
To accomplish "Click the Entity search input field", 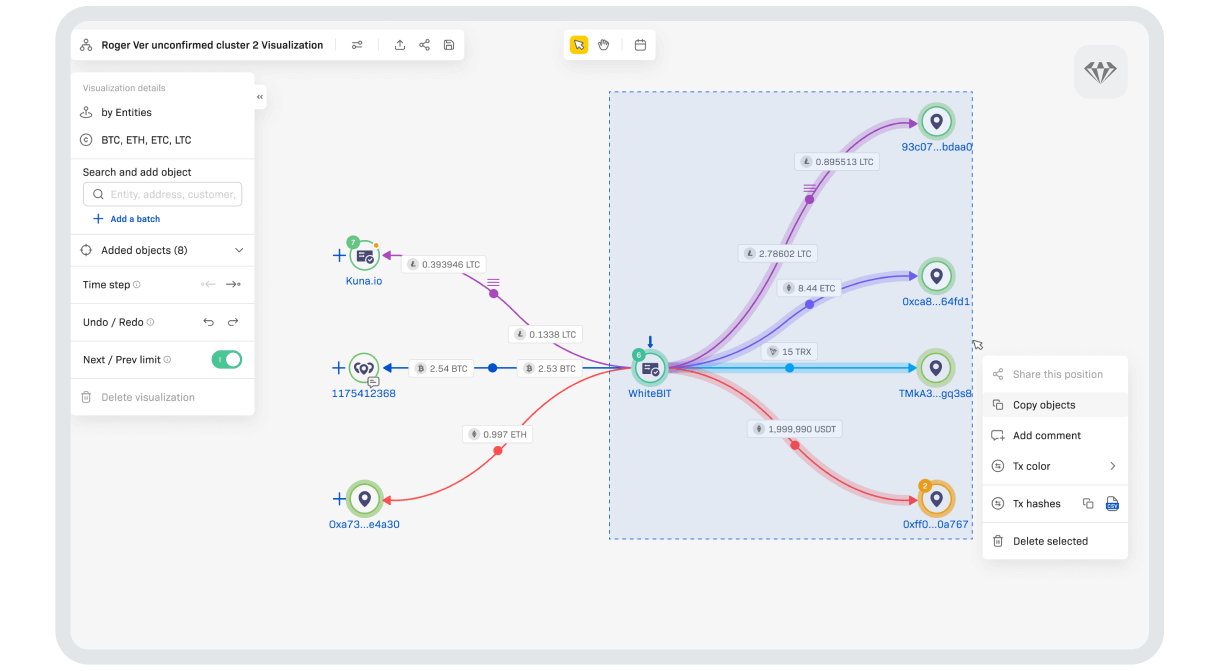I will pyautogui.click(x=162, y=194).
